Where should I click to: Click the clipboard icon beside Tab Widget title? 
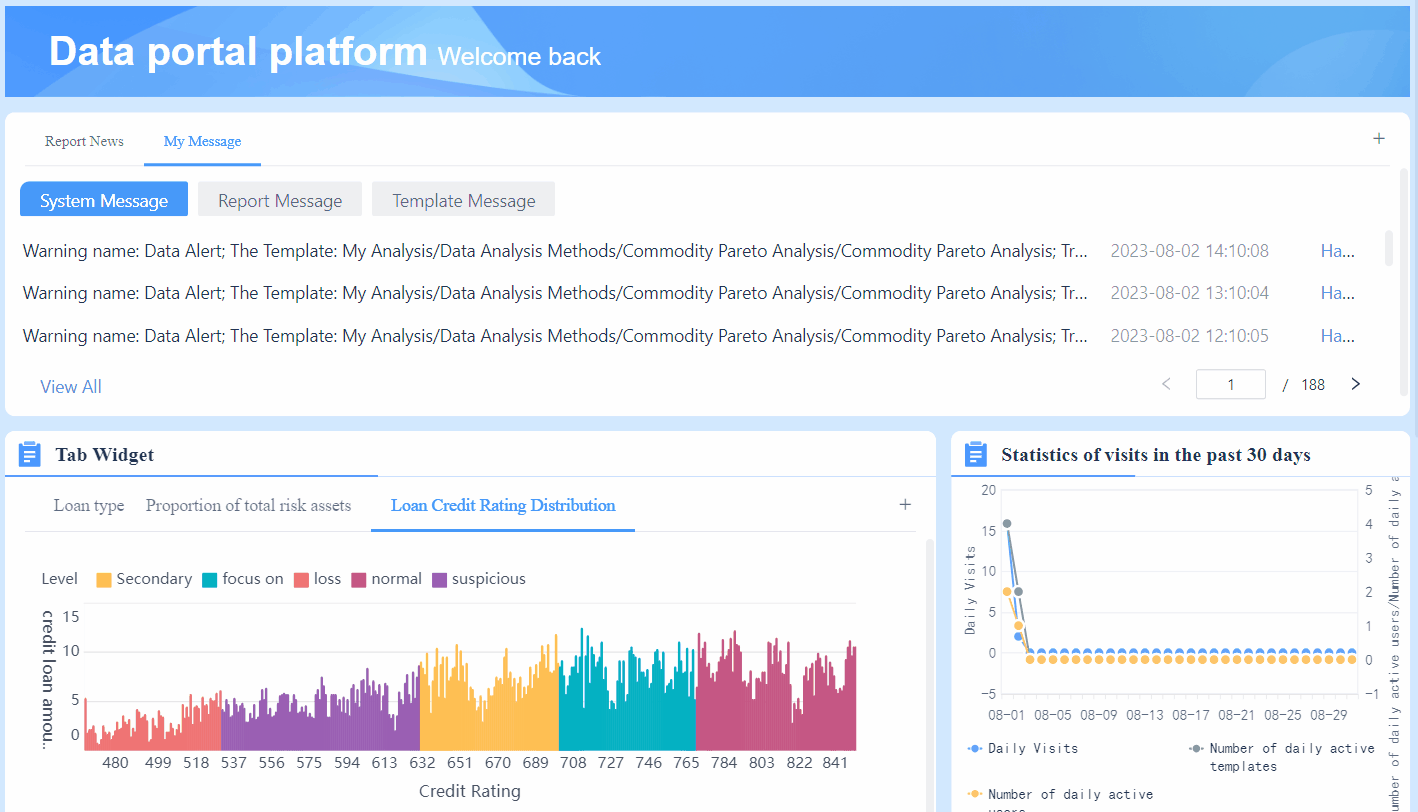click(30, 455)
